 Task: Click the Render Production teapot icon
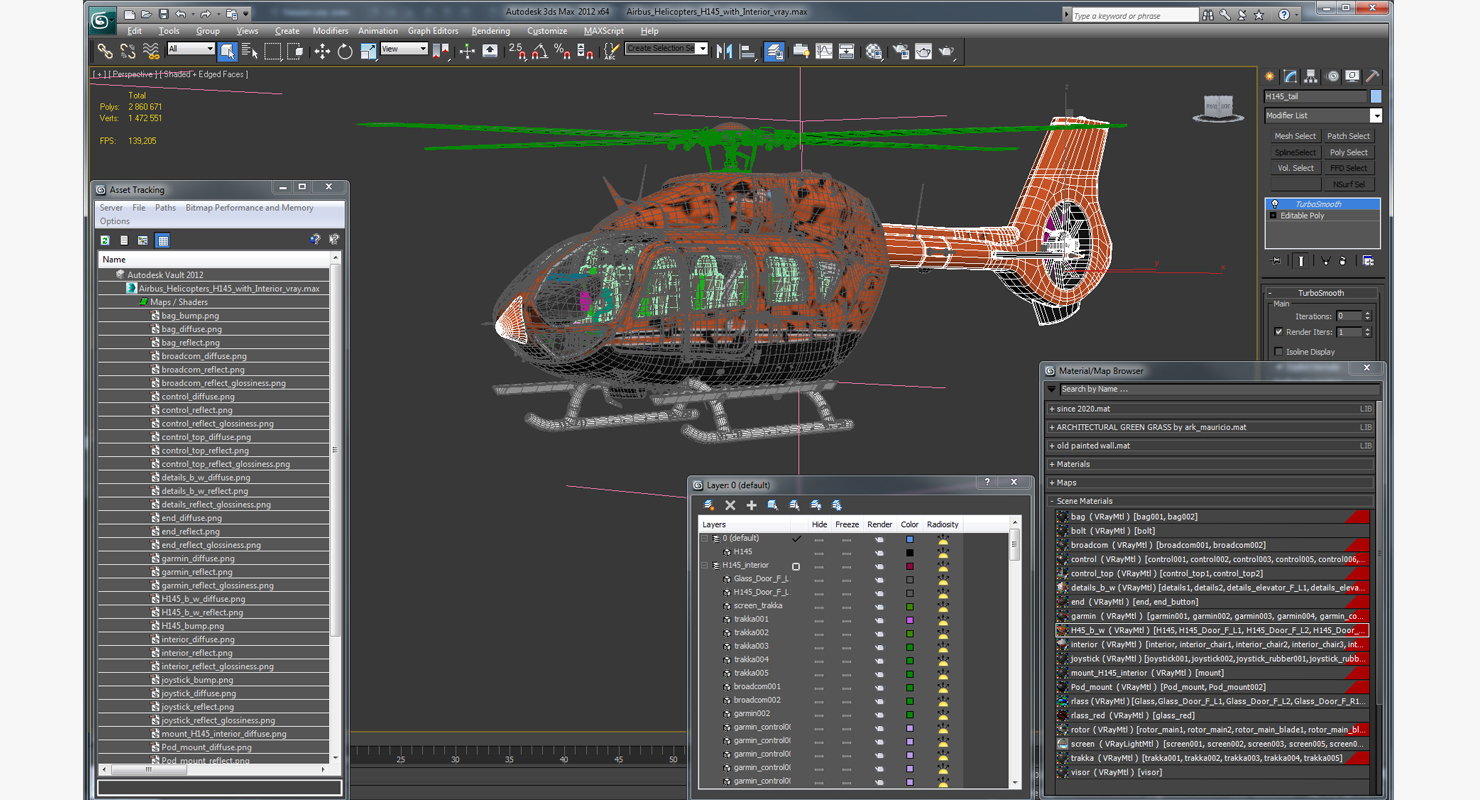click(946, 50)
